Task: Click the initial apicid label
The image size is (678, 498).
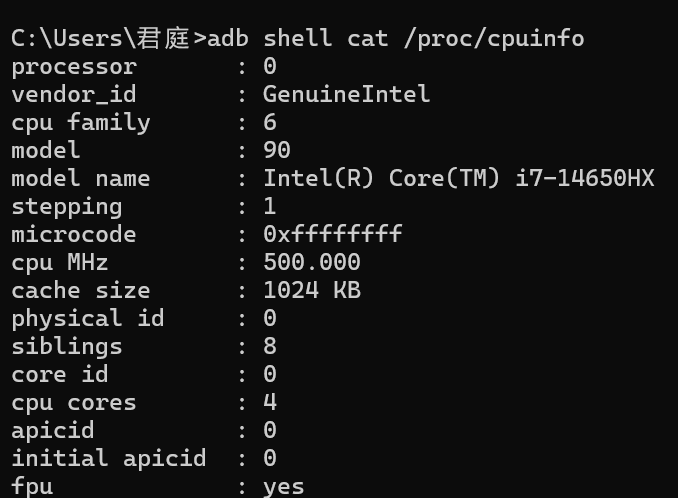Action: tap(108, 458)
